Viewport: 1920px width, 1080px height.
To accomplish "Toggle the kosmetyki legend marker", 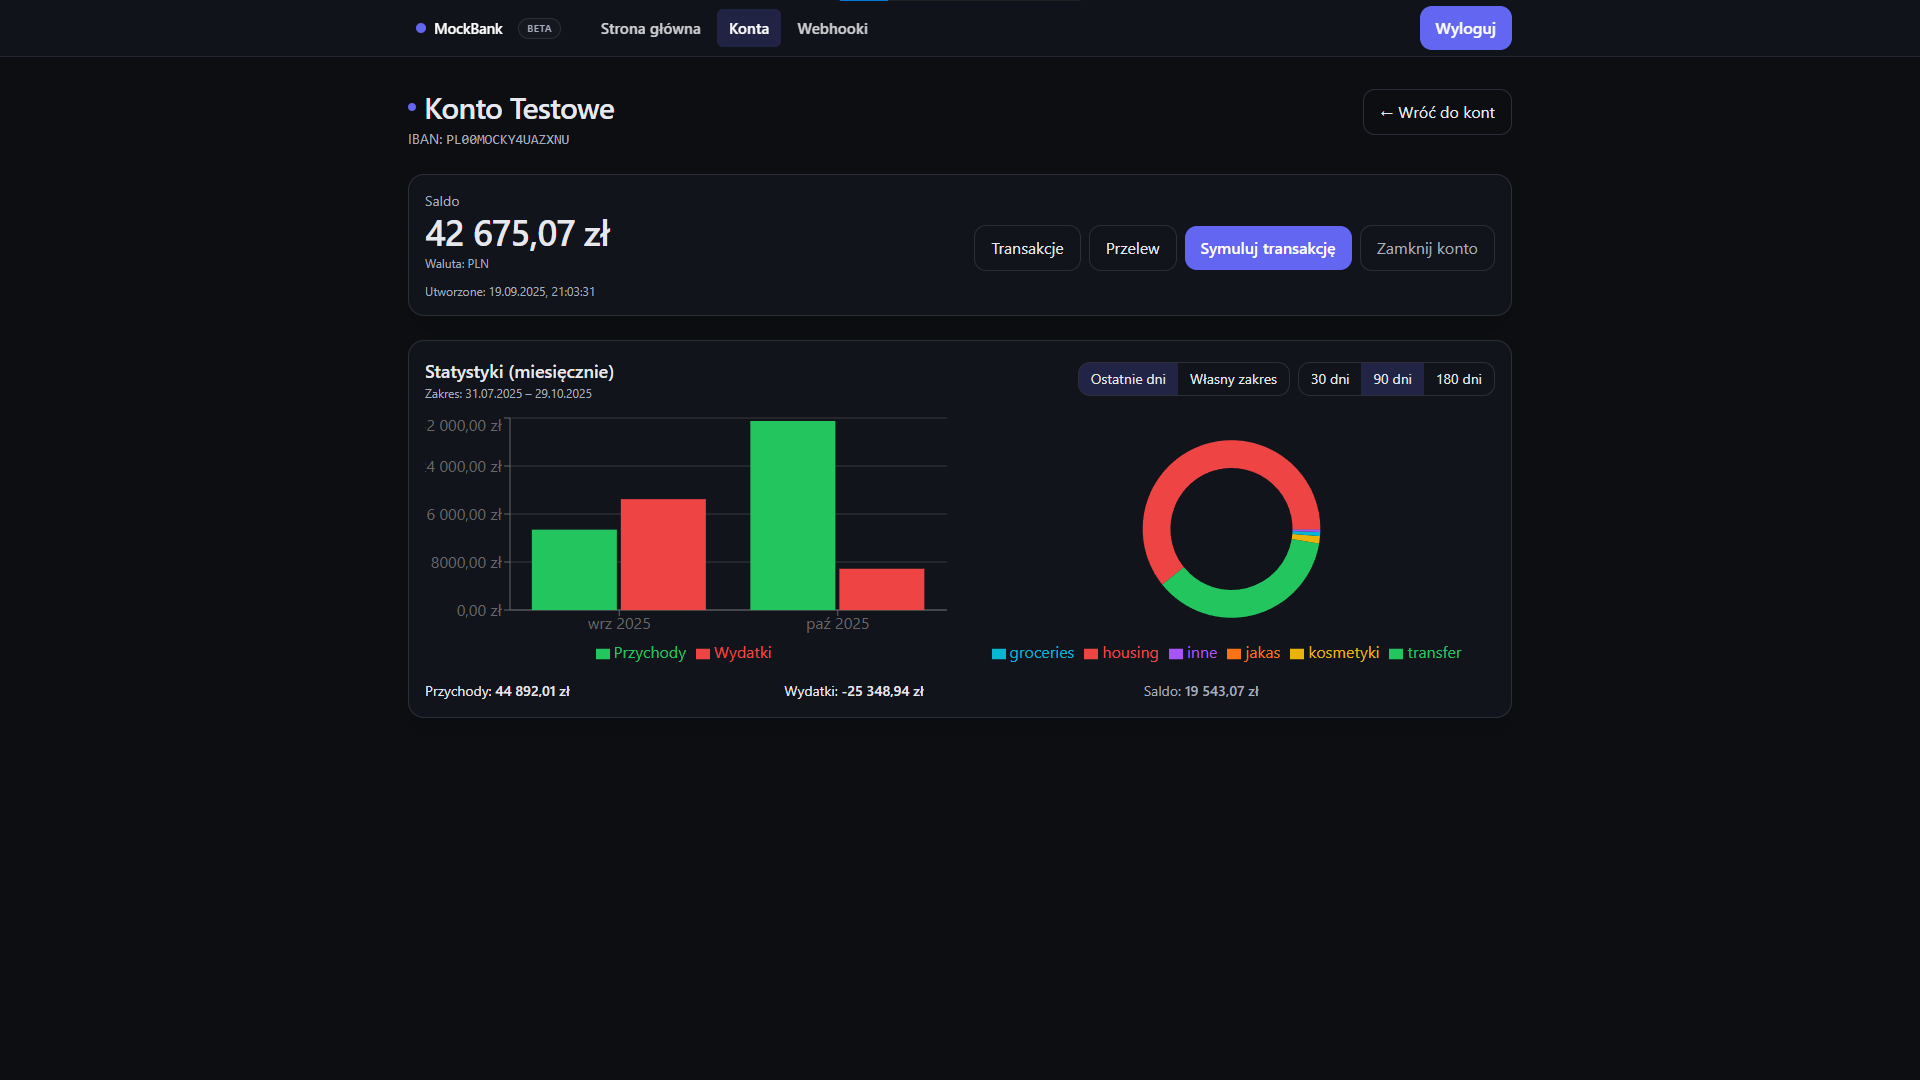I will (x=1297, y=654).
